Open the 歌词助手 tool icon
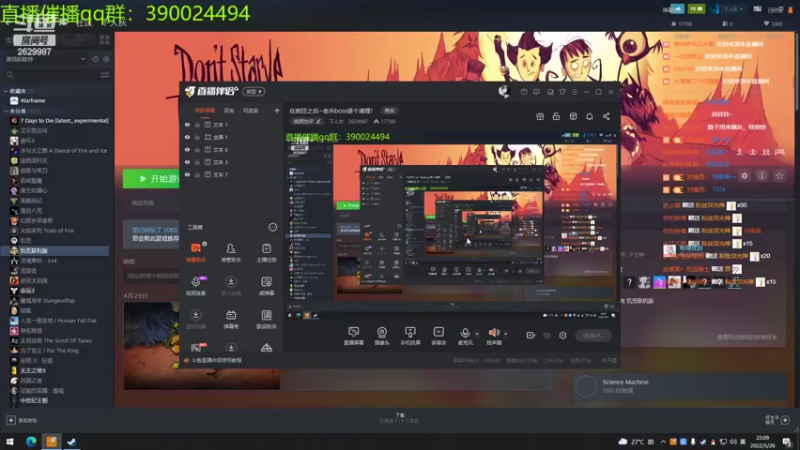 point(266,319)
